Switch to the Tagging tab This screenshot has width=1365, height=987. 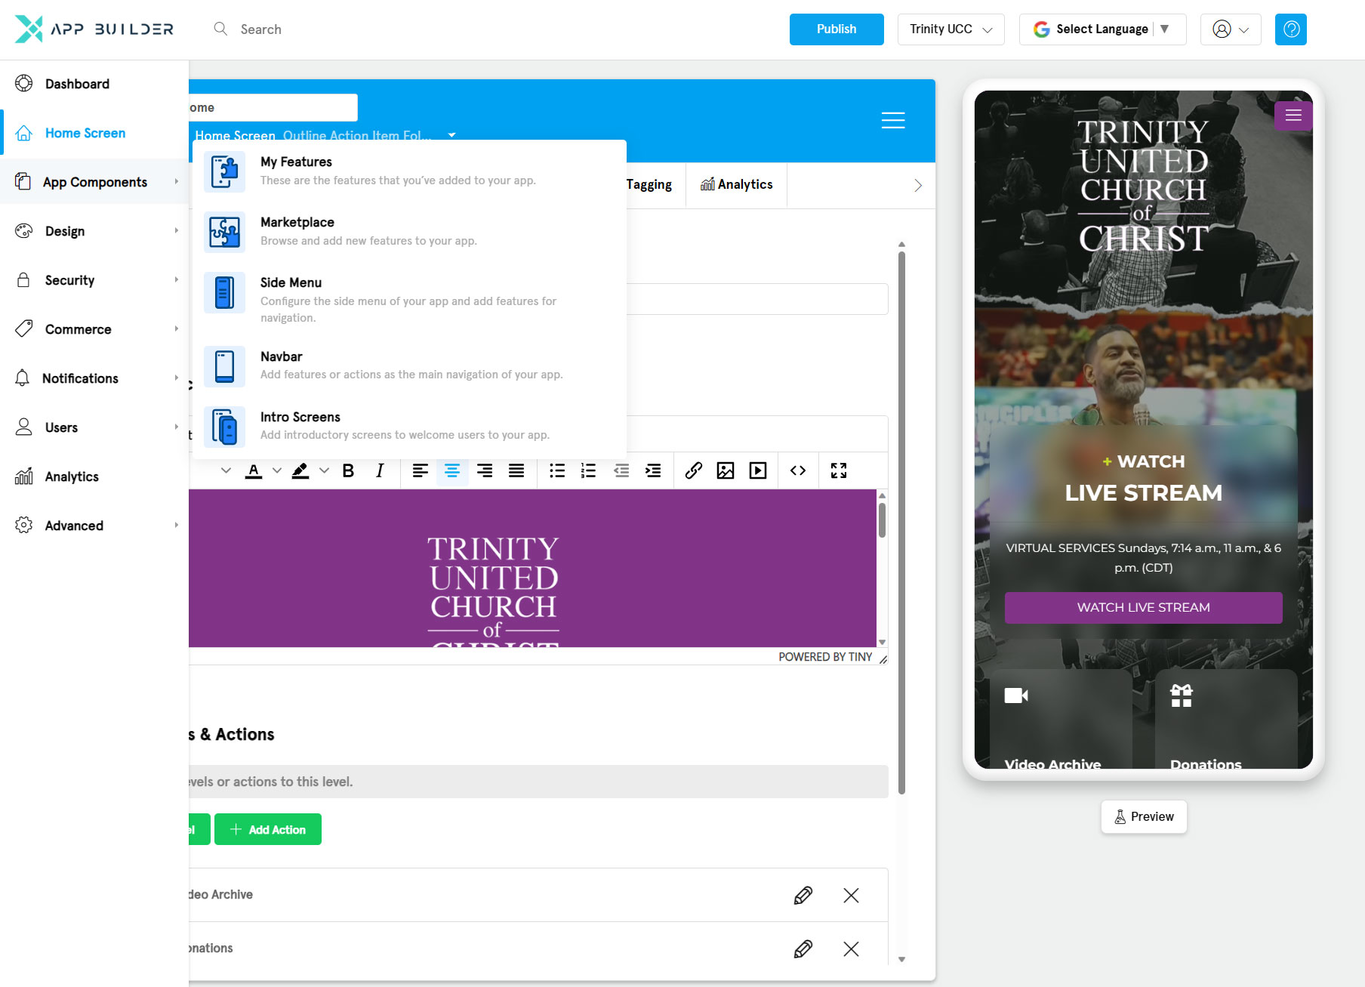click(x=649, y=184)
